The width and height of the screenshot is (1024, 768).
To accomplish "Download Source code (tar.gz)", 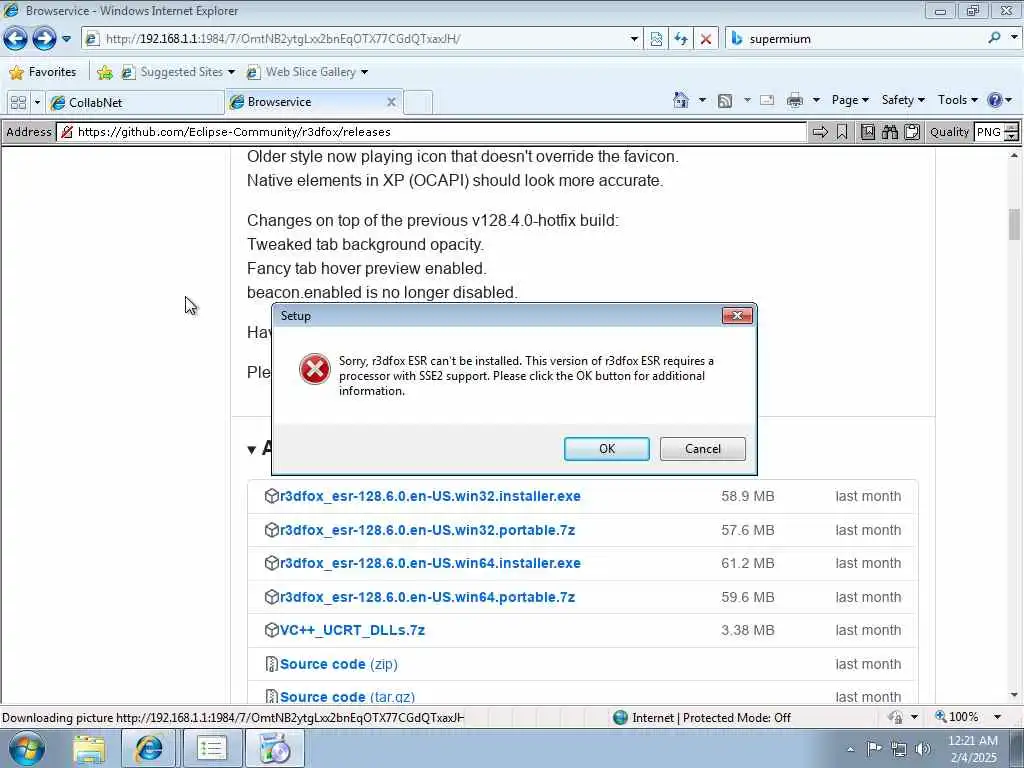I will coord(347,697).
